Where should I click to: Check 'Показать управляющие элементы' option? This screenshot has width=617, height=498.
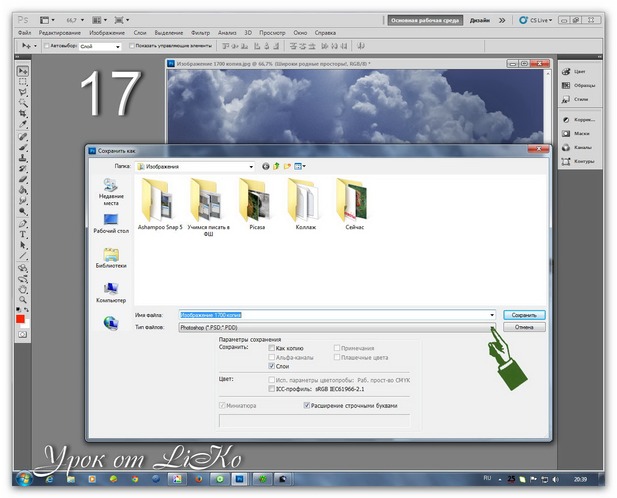[x=132, y=46]
